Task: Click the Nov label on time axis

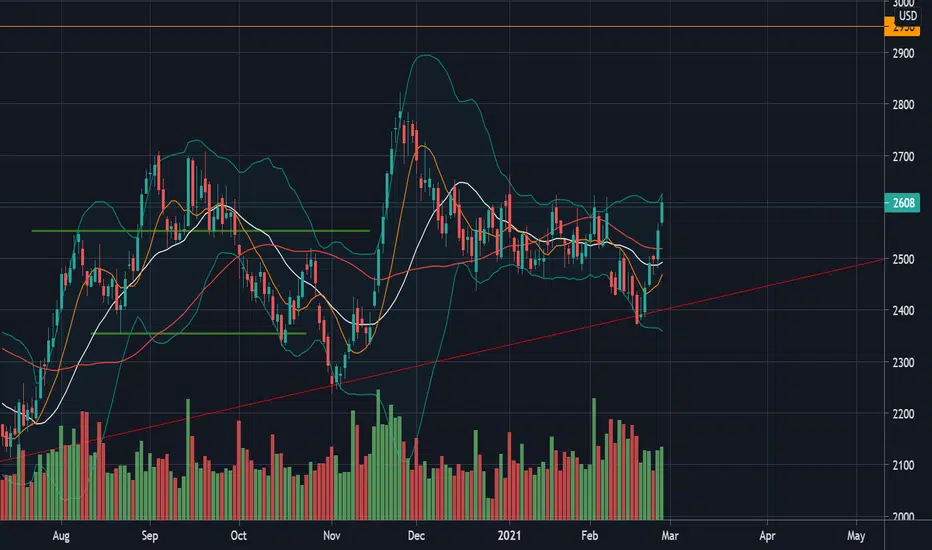Action: point(332,536)
